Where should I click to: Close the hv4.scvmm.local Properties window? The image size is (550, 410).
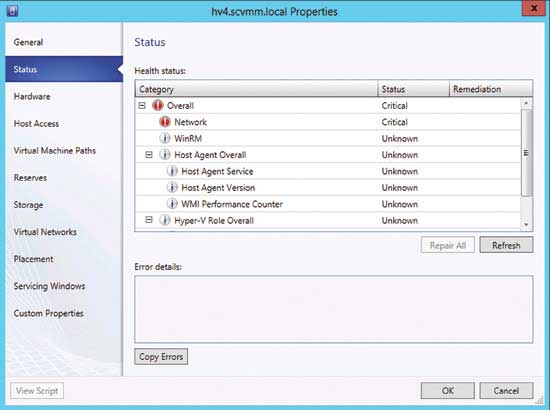534,8
